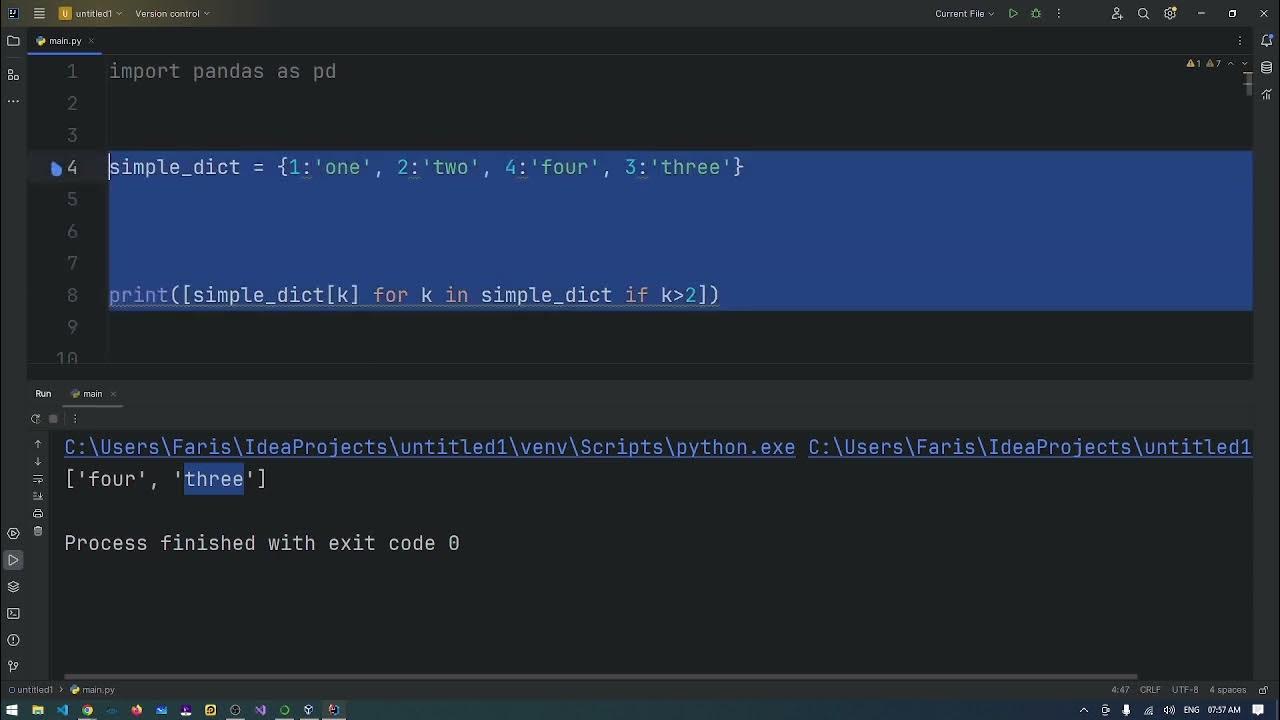Open Firefox from the taskbar
Image resolution: width=1280 pixels, height=720 pixels.
coord(136,710)
